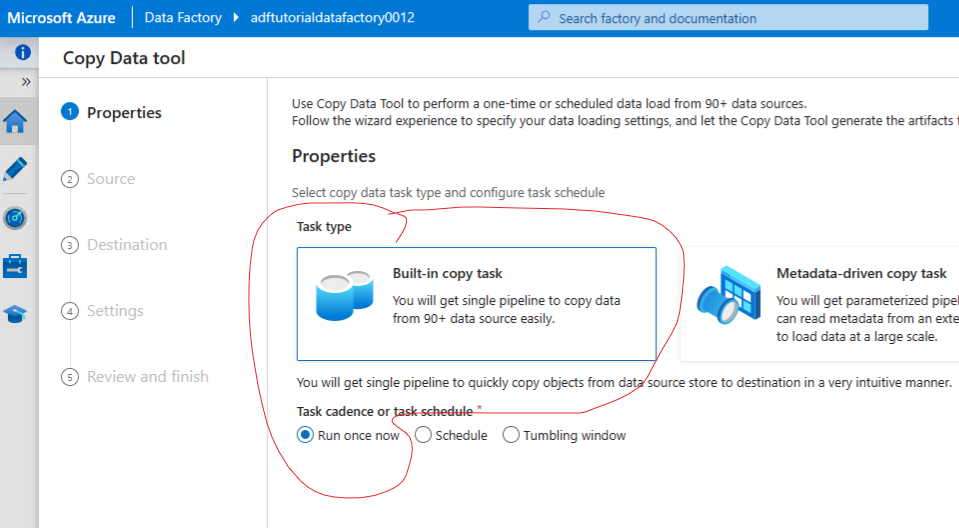The image size is (959, 528).
Task: Click the breadcrumb arrow after Data Factory
Action: pyautogui.click(x=236, y=17)
